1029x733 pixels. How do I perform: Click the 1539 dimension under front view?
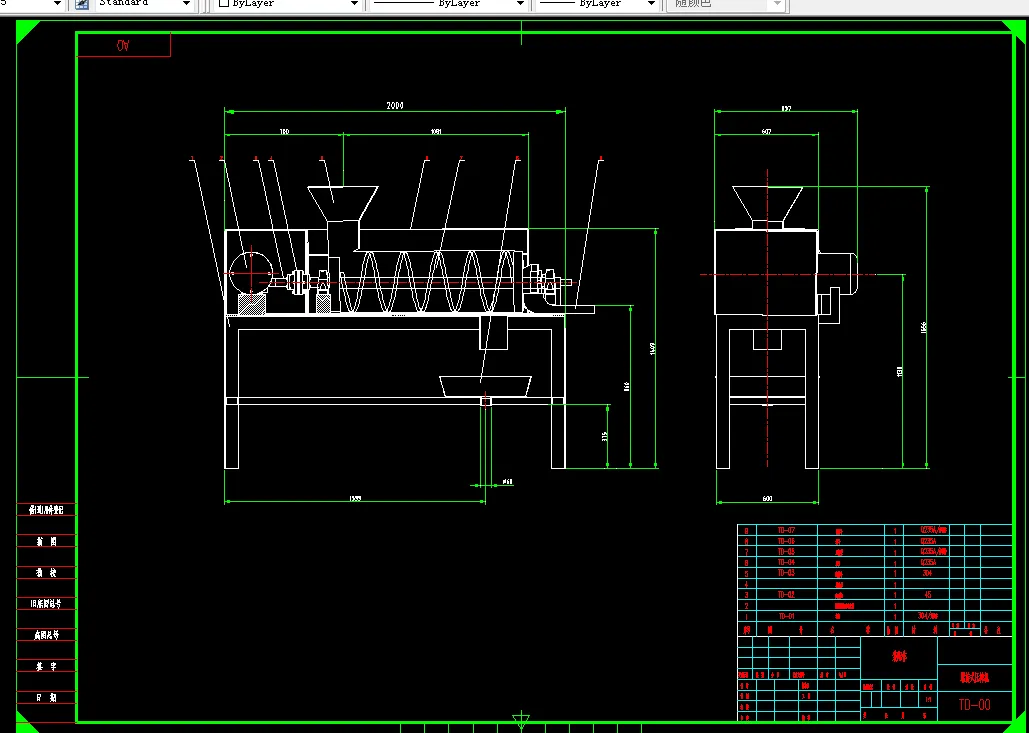(x=355, y=499)
